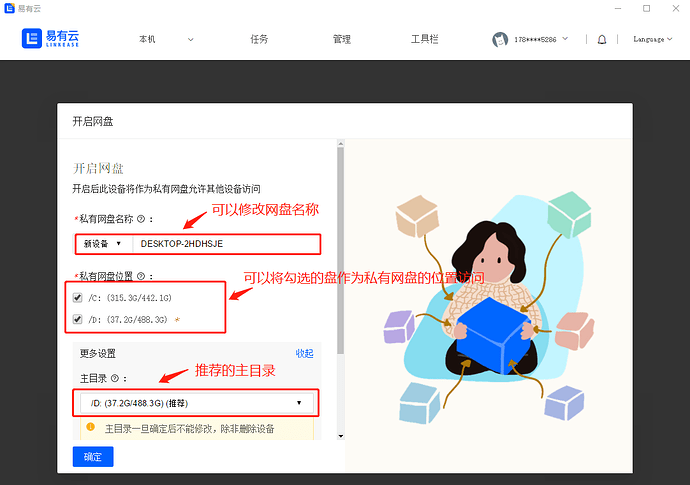Viewport: 690px width, 485px height.
Task: Click the user avatar icon
Action: [500, 40]
